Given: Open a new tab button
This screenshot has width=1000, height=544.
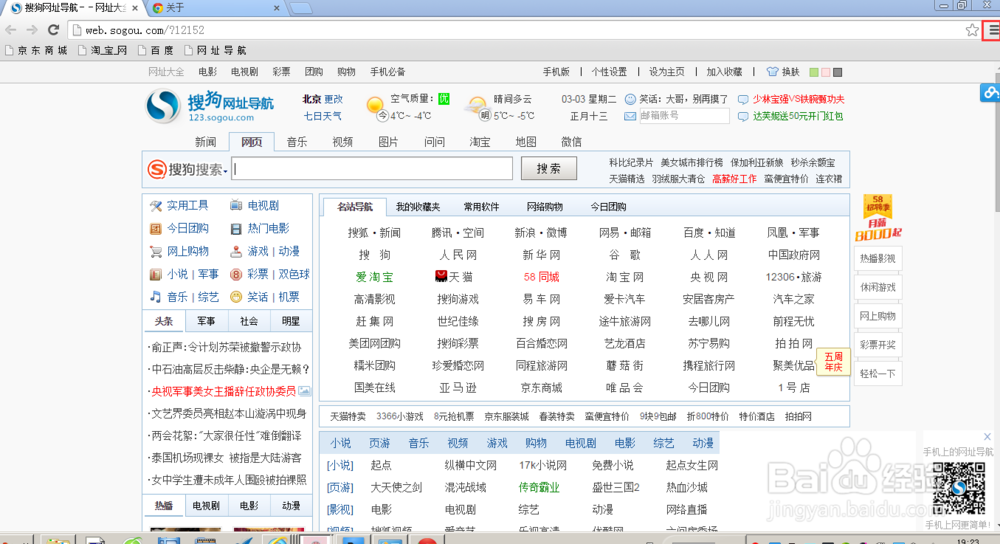Looking at the screenshot, I should coord(300,8).
